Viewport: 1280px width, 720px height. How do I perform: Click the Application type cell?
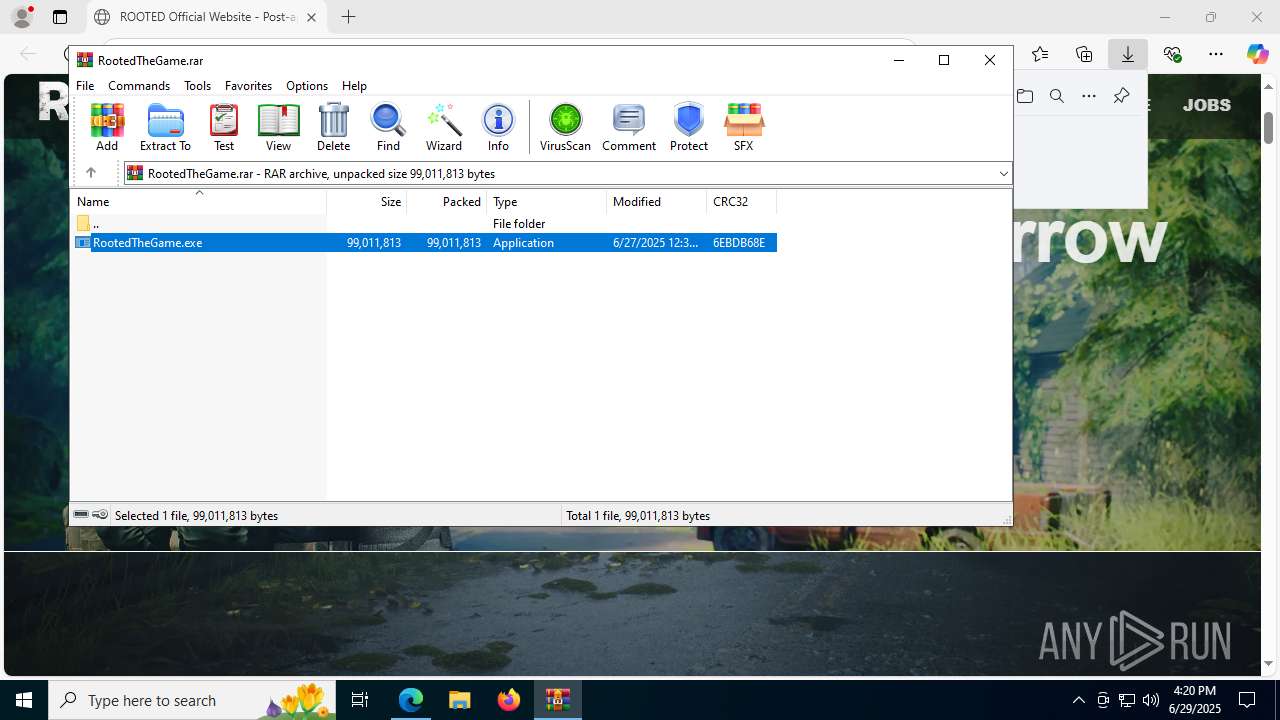(523, 243)
